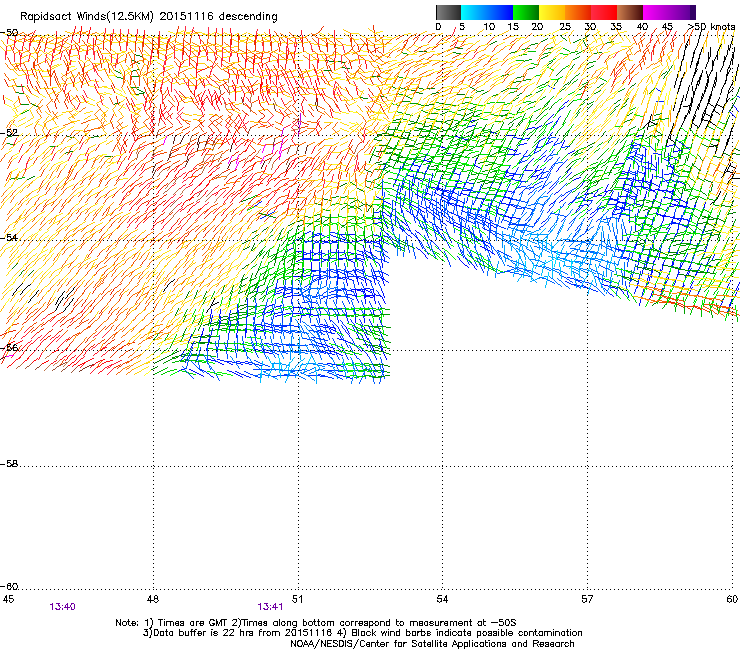The height and width of the screenshot is (650, 740).
Task: Click the yellow 20-25 knots legend swatch
Action: click(x=552, y=12)
